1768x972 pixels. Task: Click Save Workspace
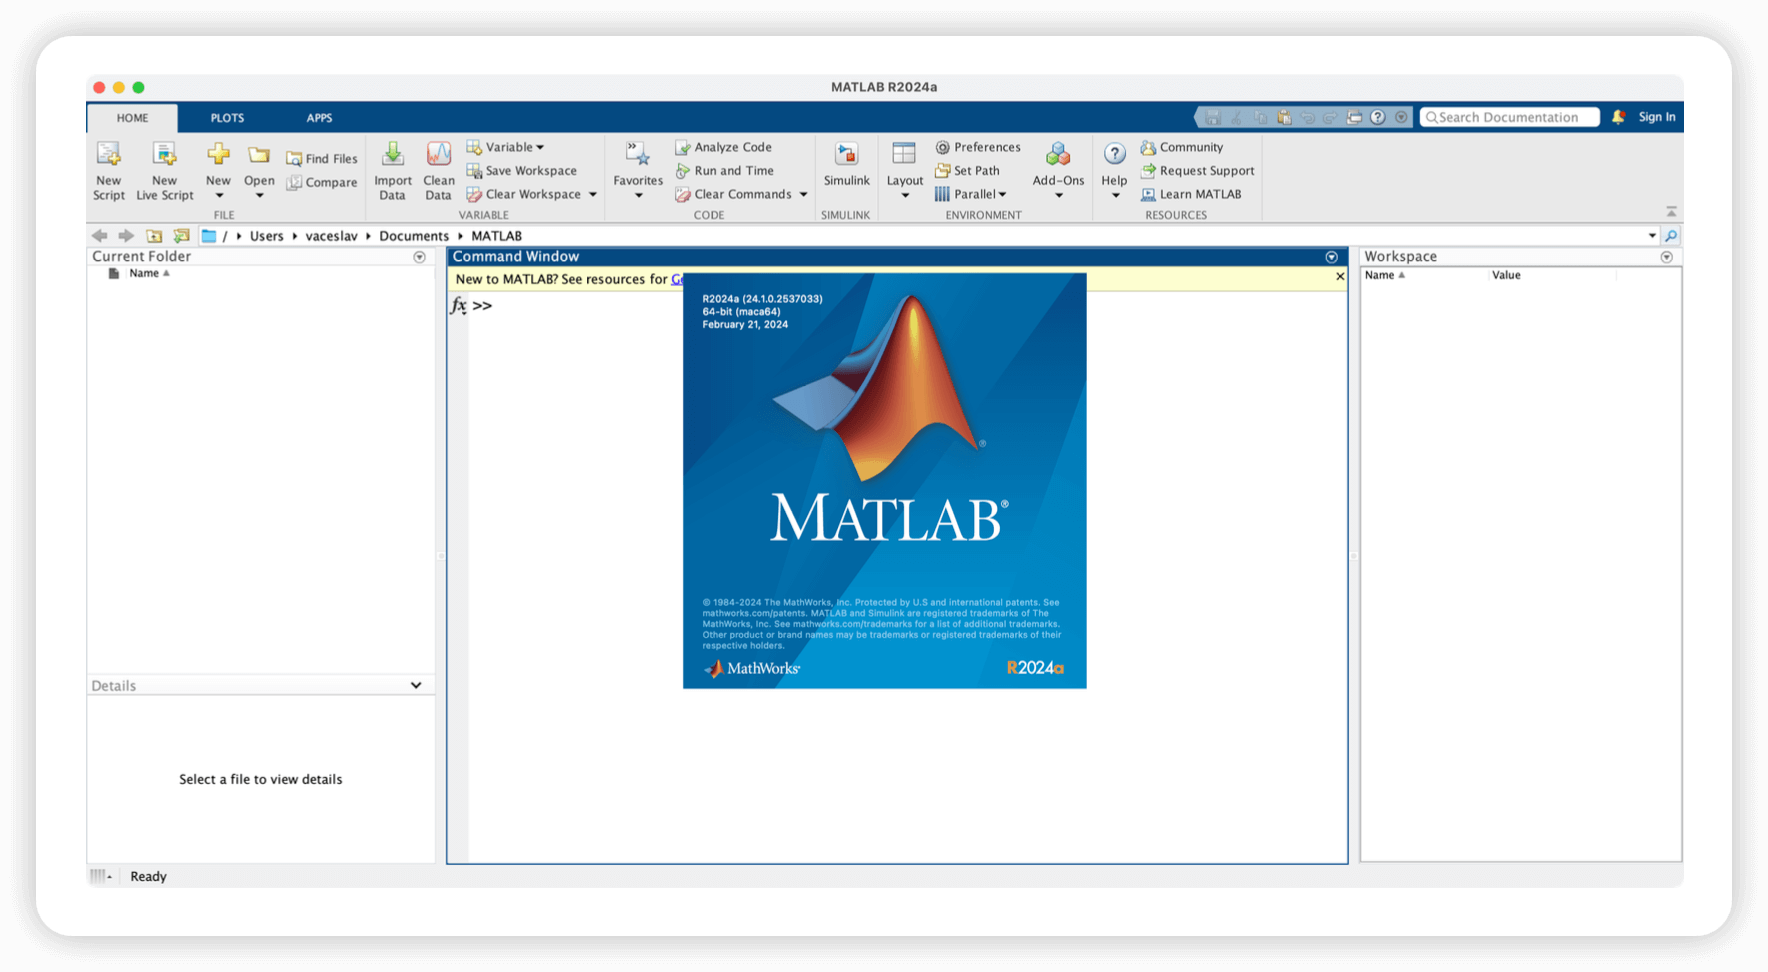(521, 171)
